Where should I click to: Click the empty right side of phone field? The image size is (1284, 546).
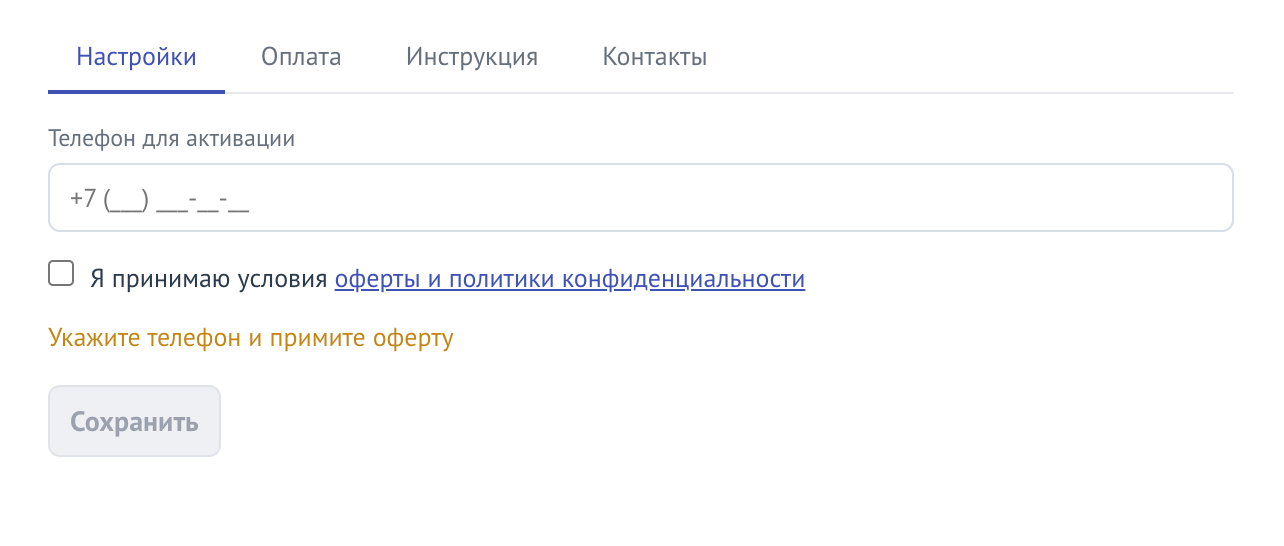pyautogui.click(x=900, y=198)
